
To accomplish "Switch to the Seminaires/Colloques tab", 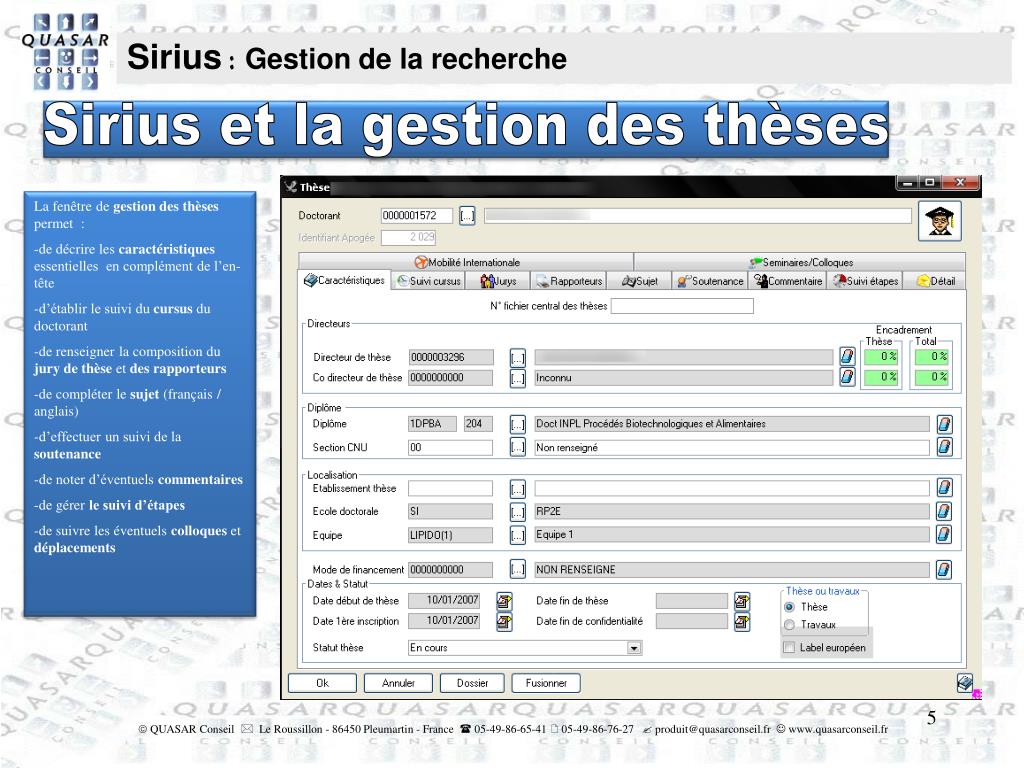I will click(801, 262).
